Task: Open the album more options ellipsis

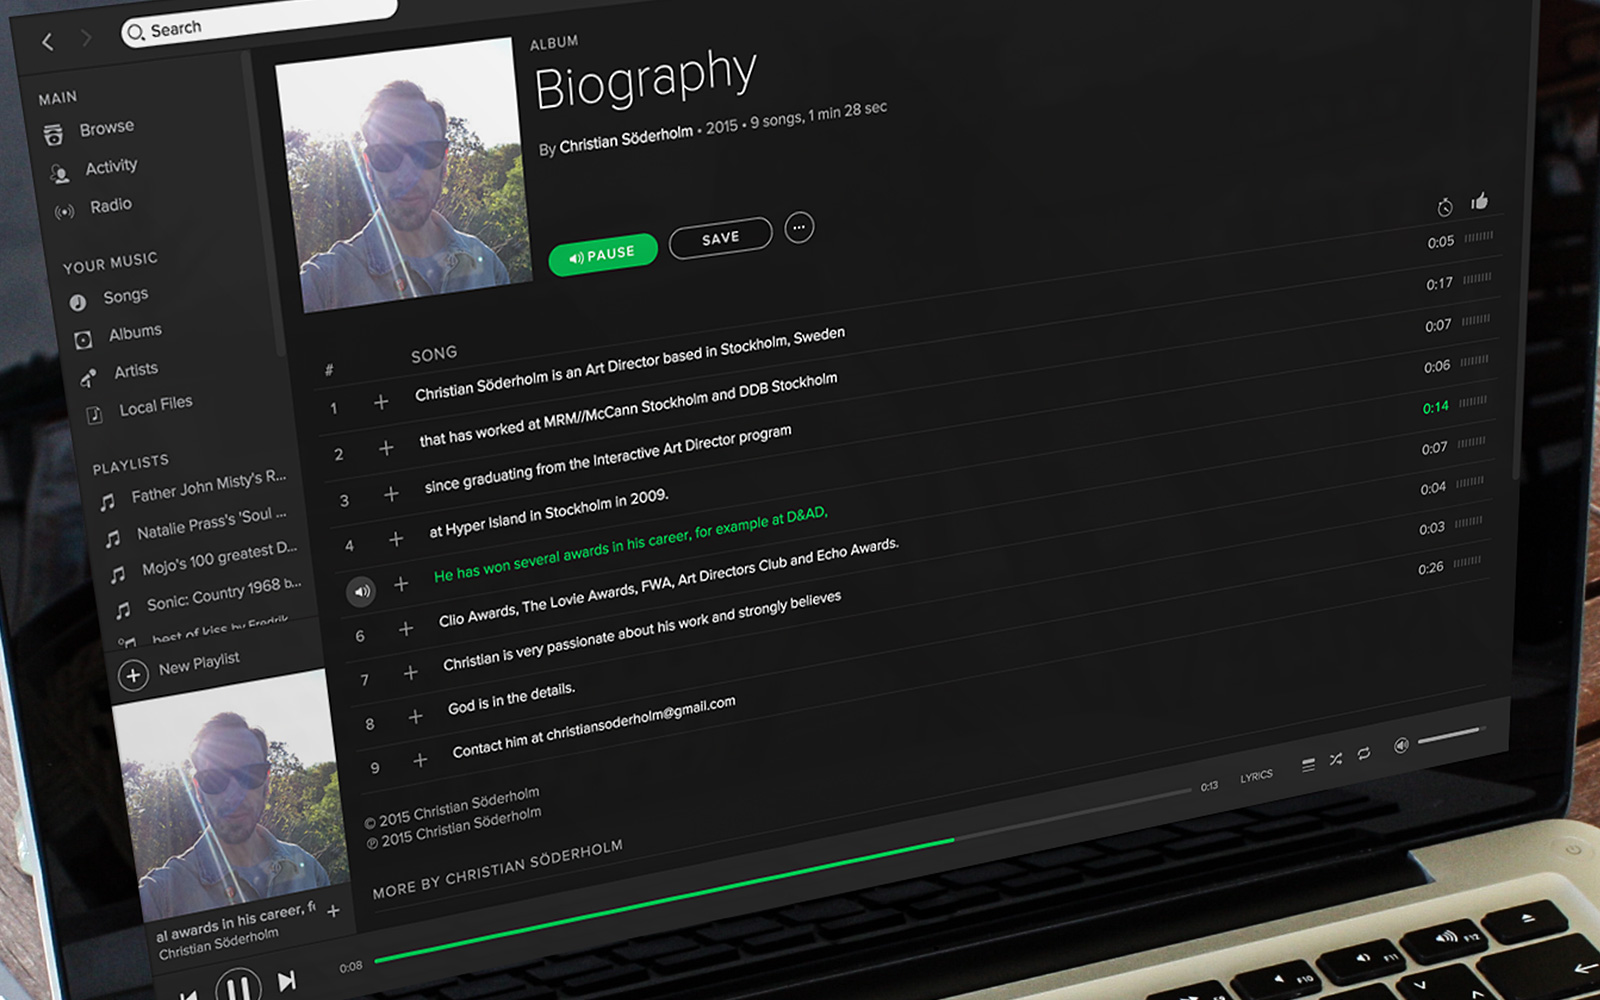Action: point(798,228)
